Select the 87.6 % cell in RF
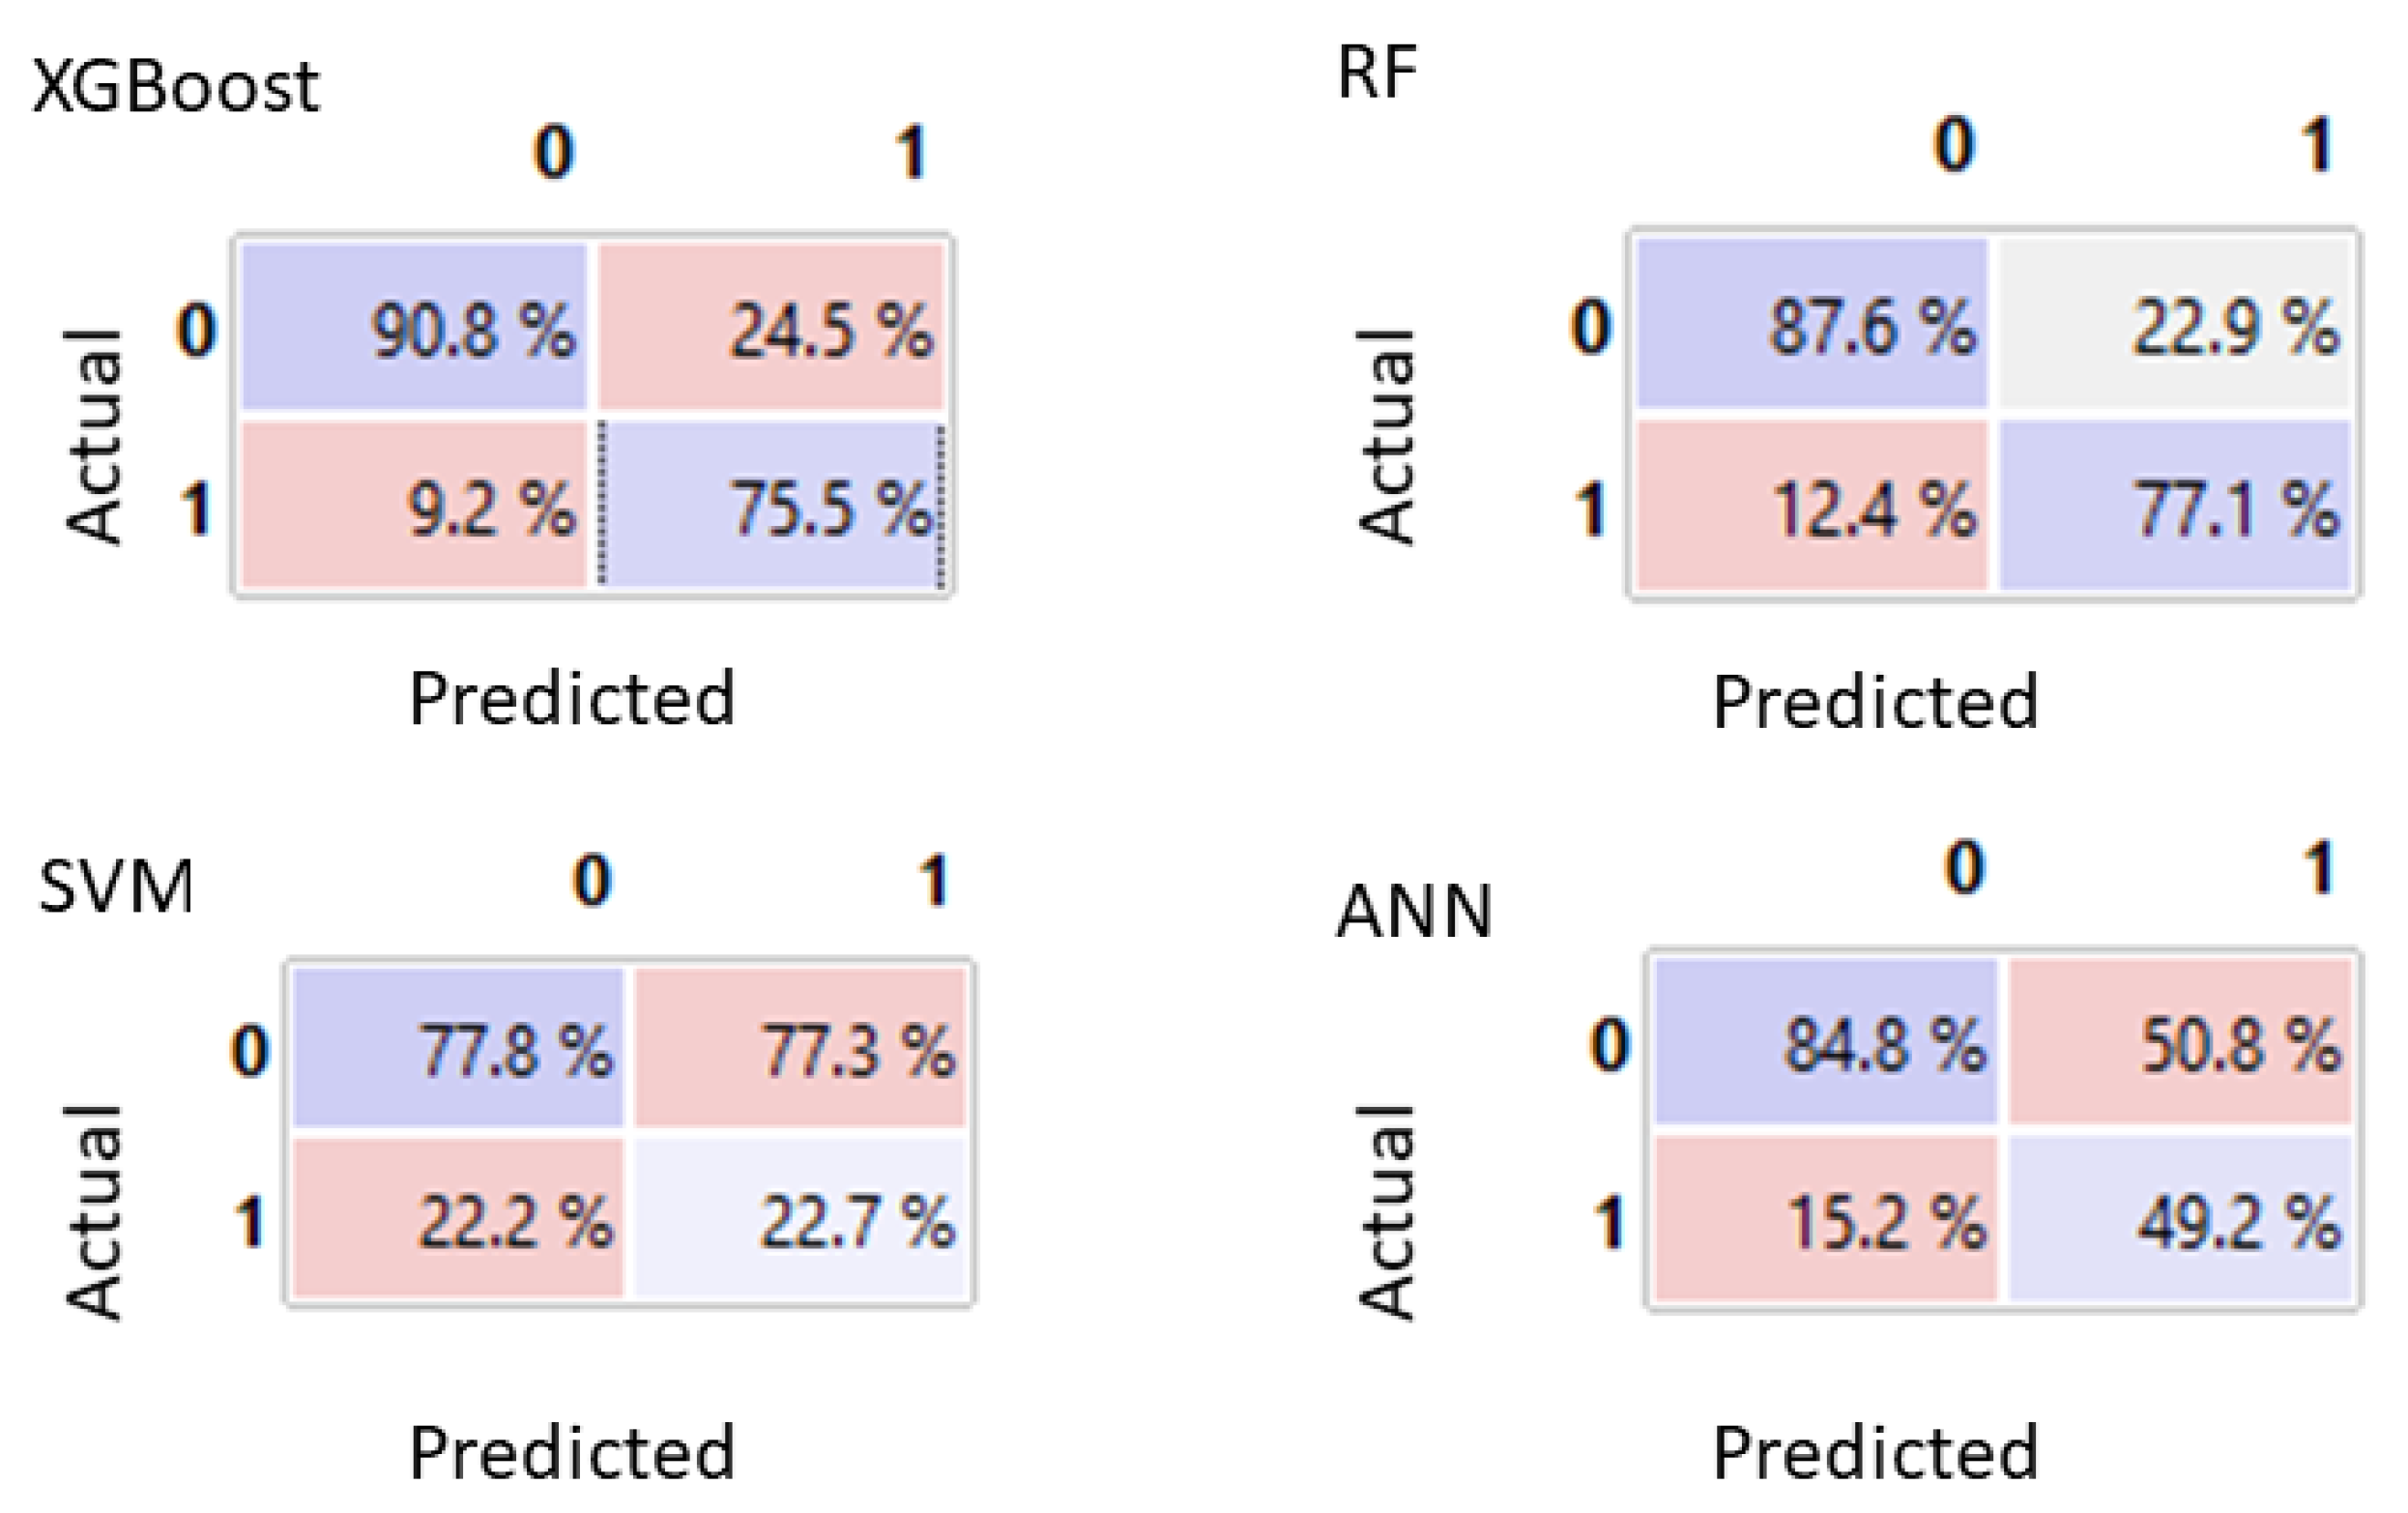The height and width of the screenshot is (1513, 2408). [x=1811, y=324]
